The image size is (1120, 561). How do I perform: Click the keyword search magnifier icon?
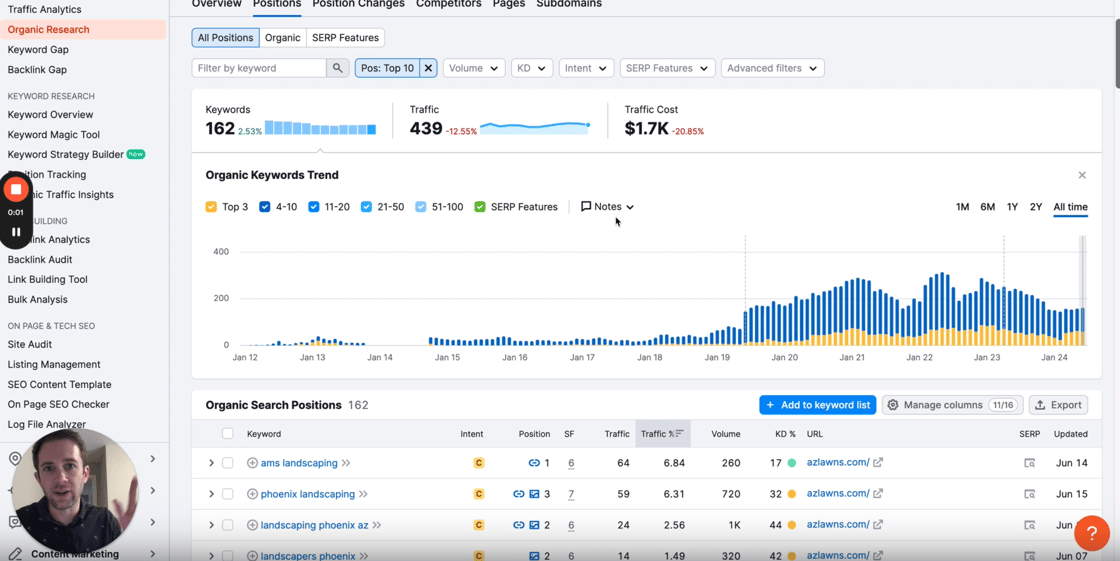click(338, 68)
